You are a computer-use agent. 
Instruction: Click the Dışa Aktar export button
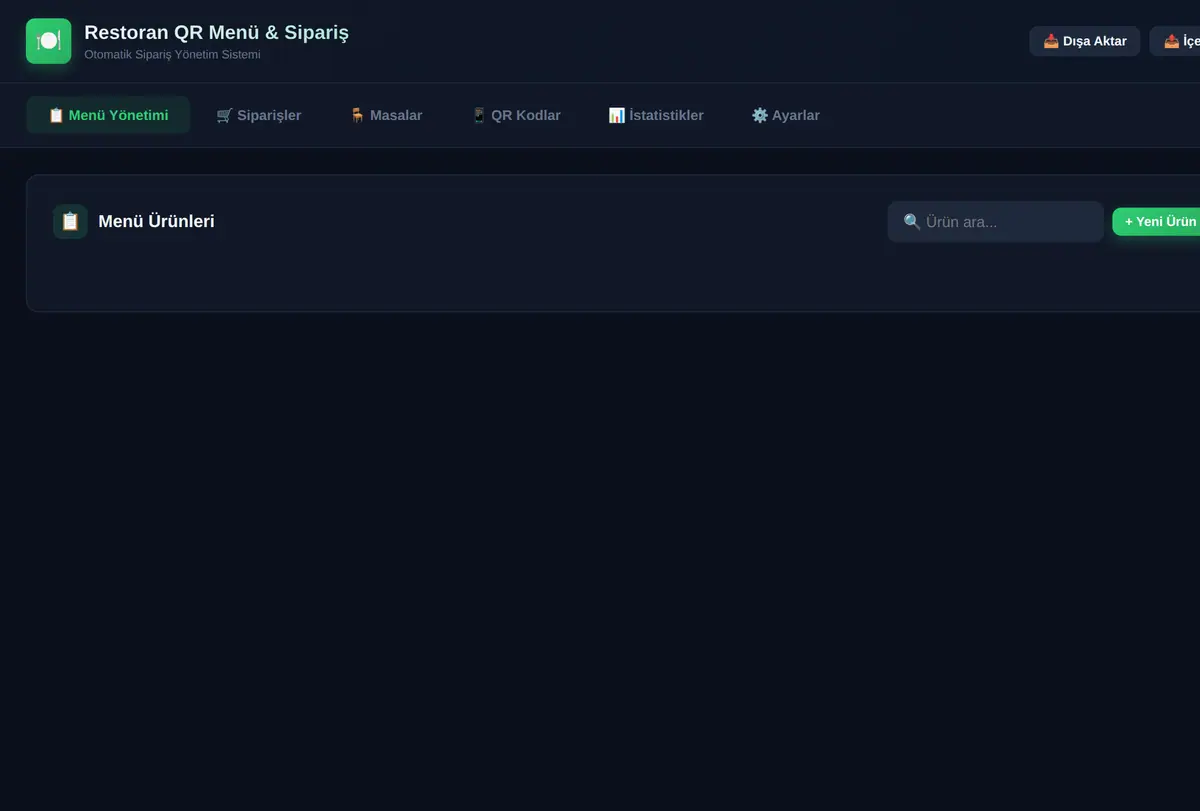(1085, 41)
